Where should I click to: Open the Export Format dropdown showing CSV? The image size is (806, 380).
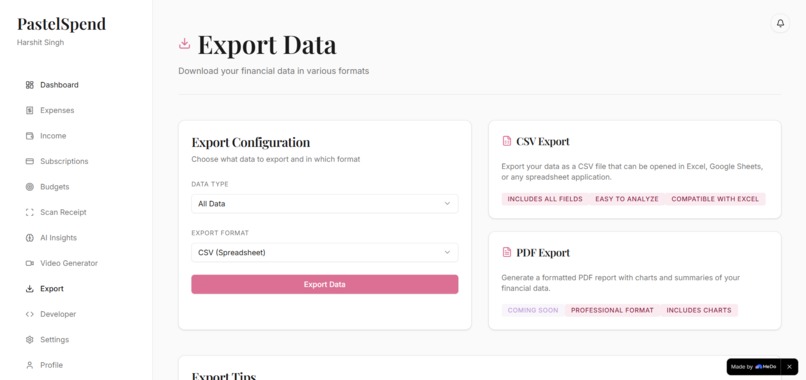tap(325, 252)
